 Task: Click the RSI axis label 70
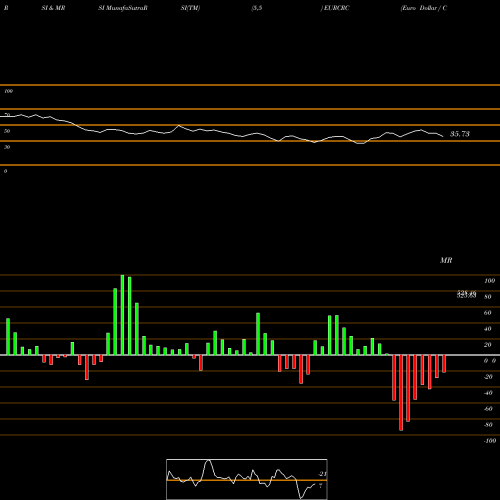point(7,115)
